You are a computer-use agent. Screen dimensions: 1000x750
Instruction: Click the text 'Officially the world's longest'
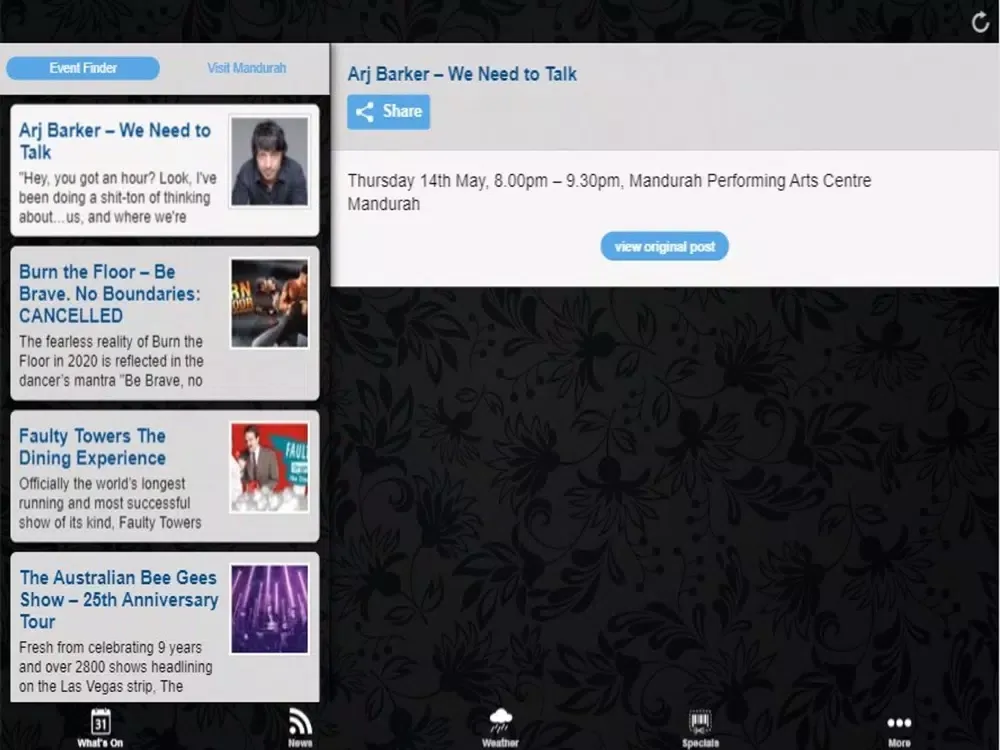click(x=102, y=484)
